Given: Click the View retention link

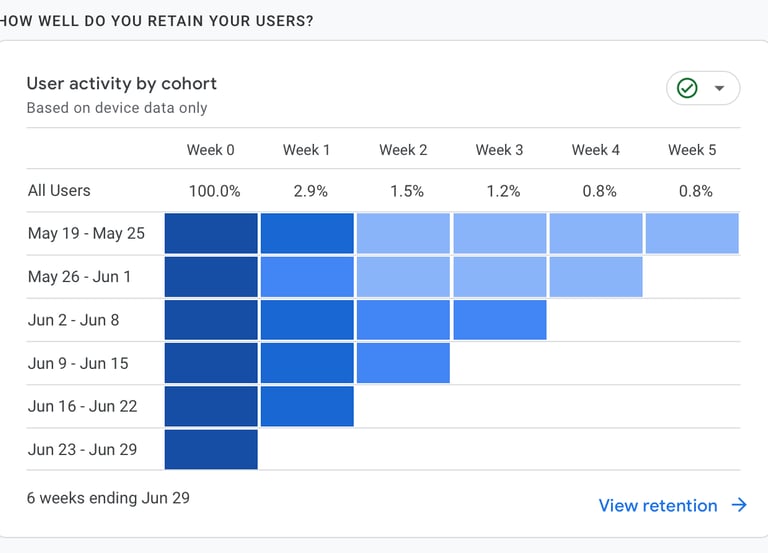Looking at the screenshot, I should click(657, 505).
